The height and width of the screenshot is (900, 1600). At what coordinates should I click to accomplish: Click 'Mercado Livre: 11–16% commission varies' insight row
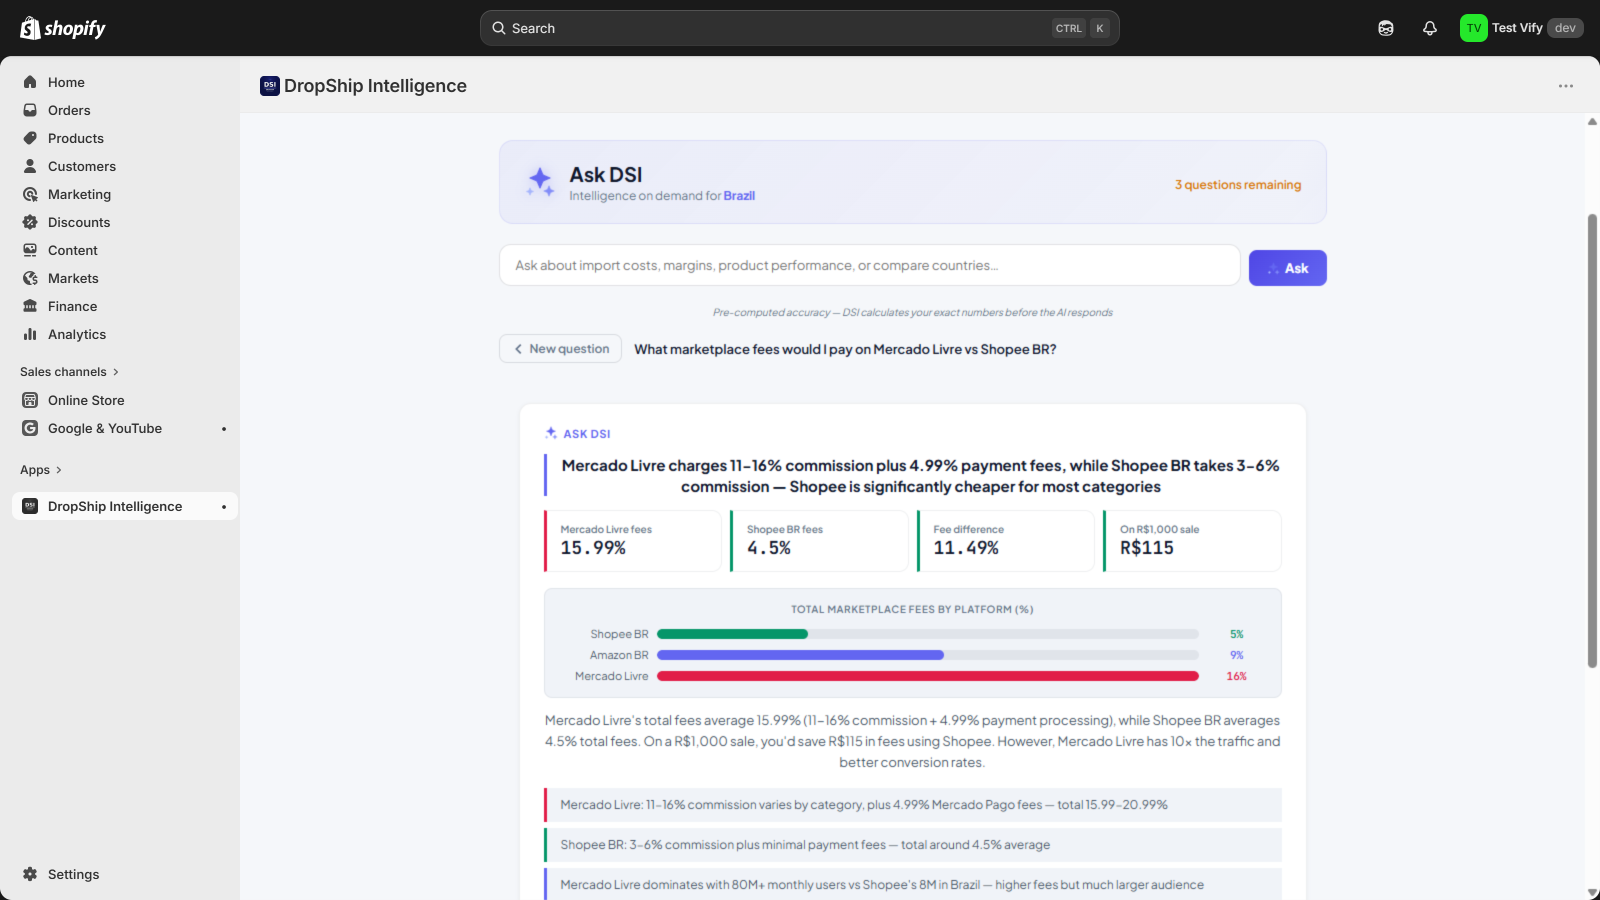(x=913, y=805)
